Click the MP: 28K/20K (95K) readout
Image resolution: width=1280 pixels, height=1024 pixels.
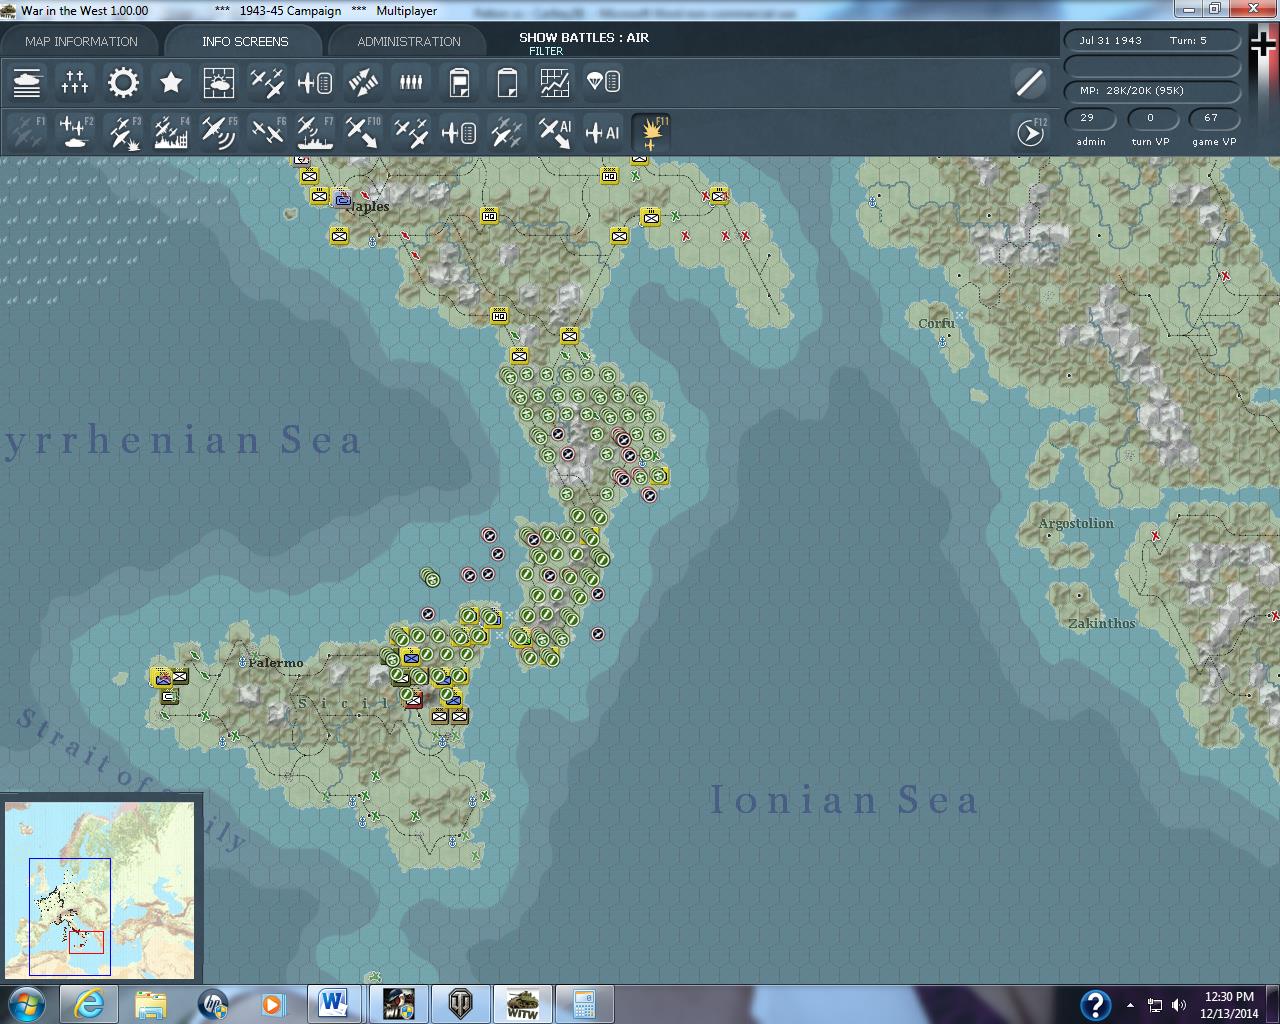click(1152, 91)
